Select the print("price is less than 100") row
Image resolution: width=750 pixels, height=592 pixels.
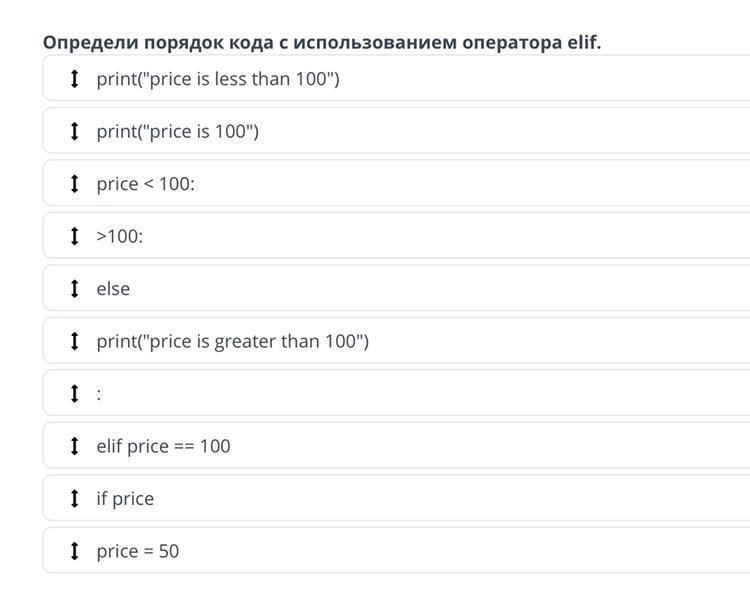400,79
